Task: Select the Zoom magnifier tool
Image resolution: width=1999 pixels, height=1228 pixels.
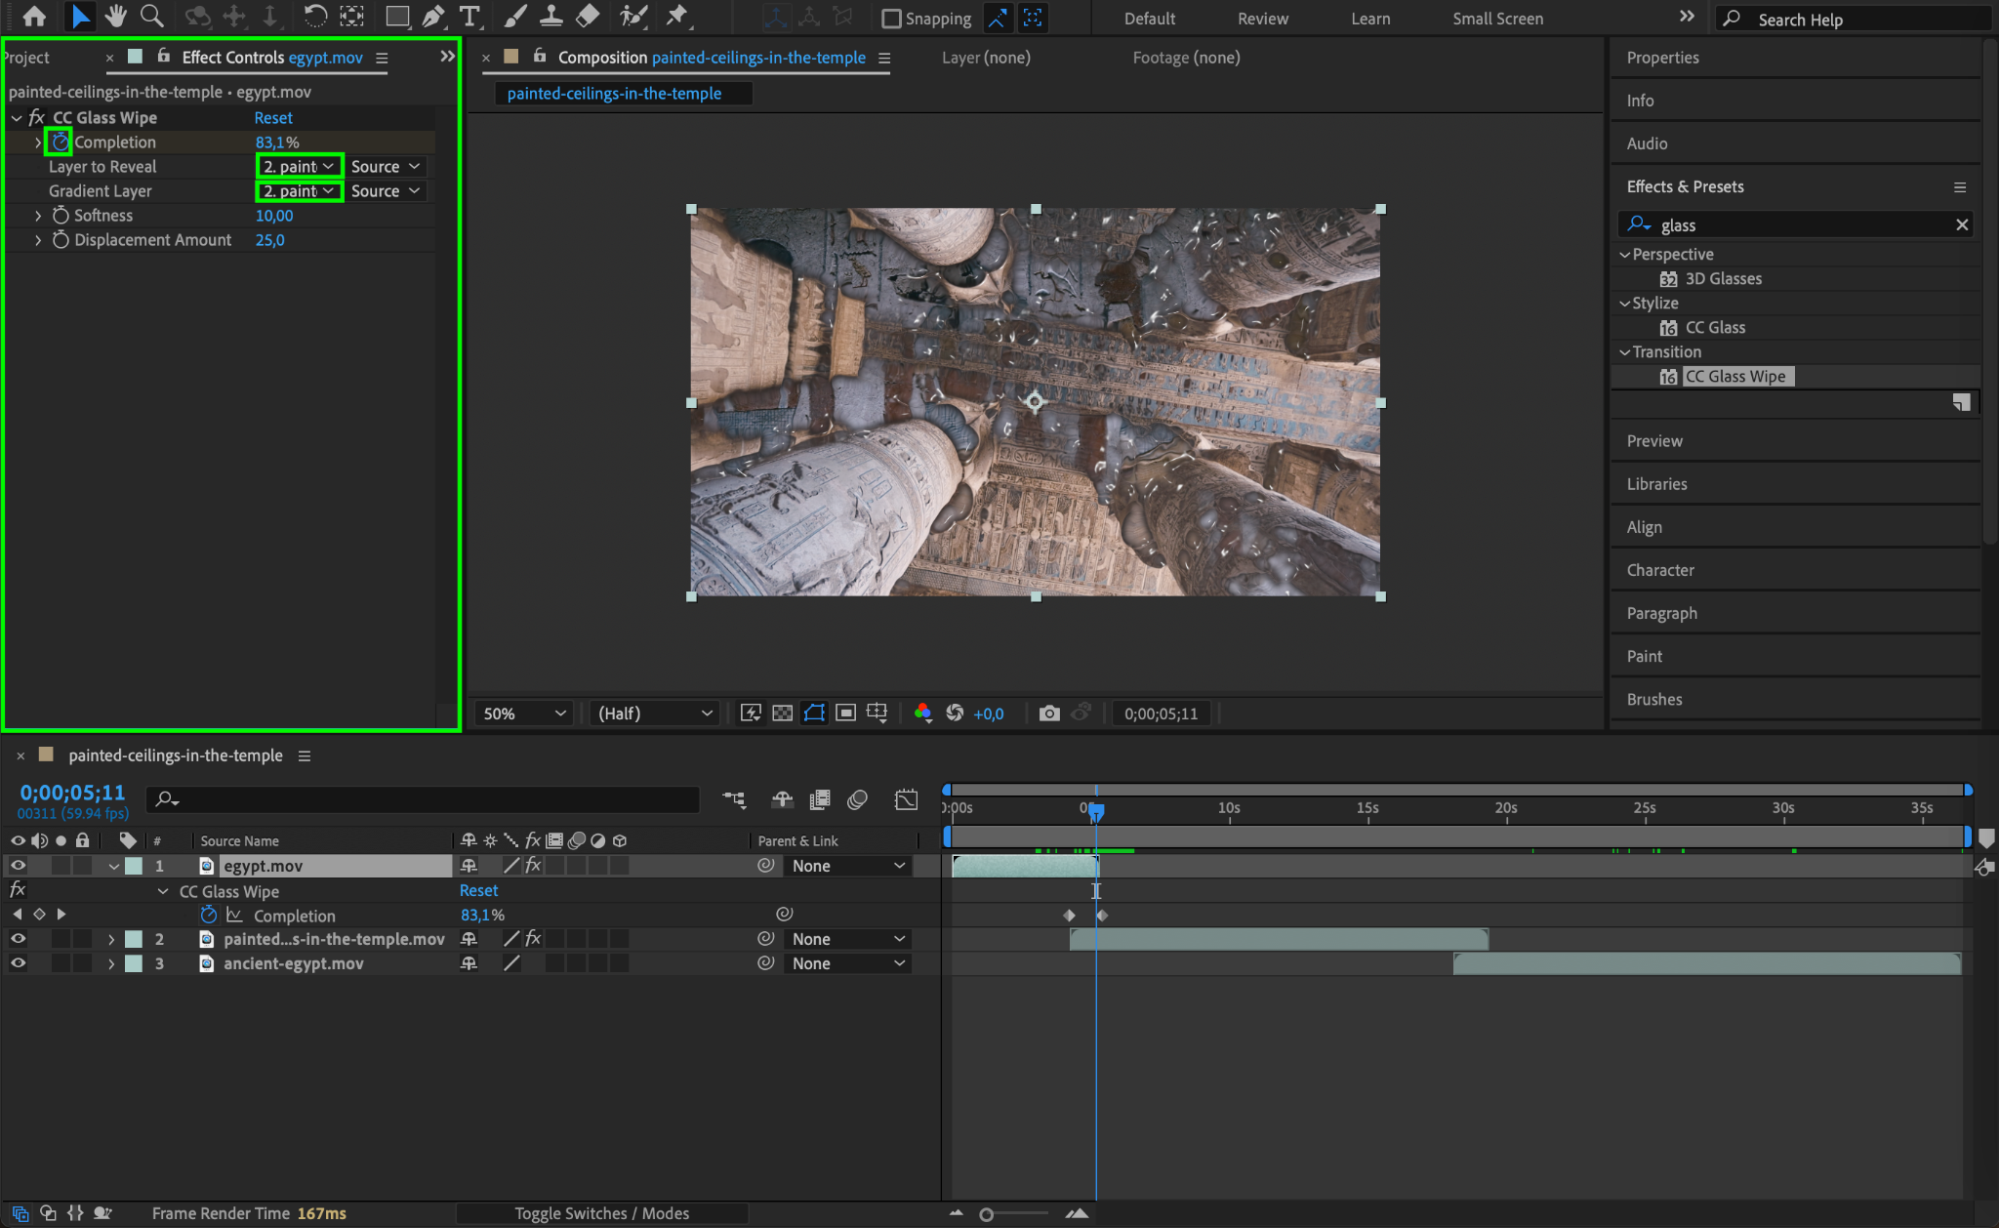Action: pyautogui.click(x=151, y=16)
